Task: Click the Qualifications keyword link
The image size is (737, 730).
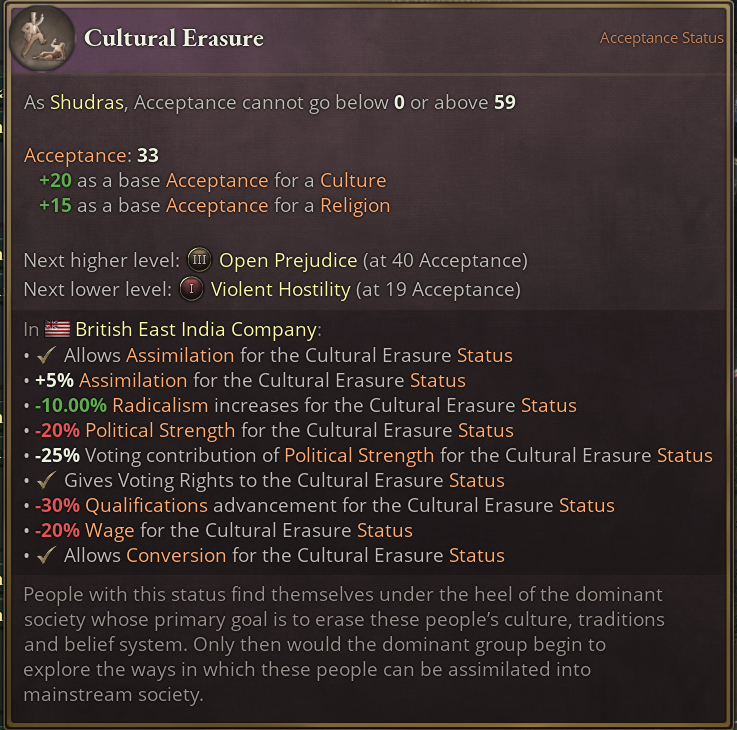Action: pos(145,505)
